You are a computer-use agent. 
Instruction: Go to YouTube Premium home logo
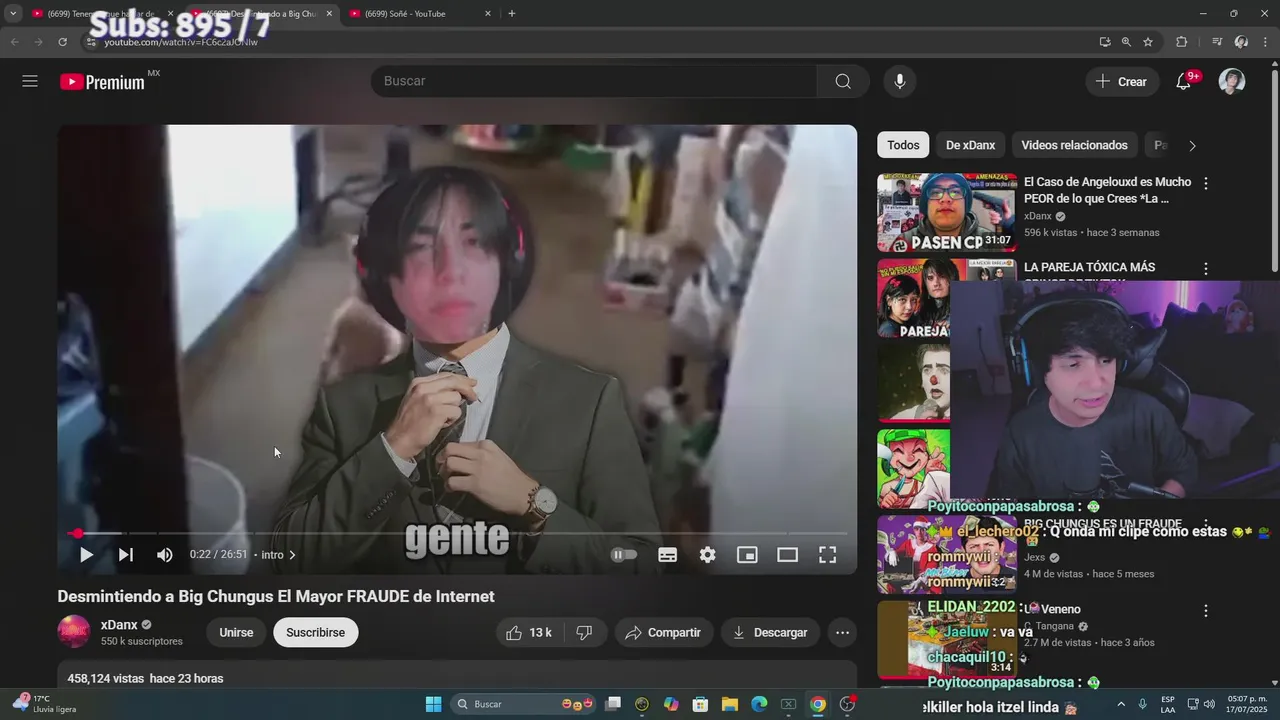click(x=103, y=82)
